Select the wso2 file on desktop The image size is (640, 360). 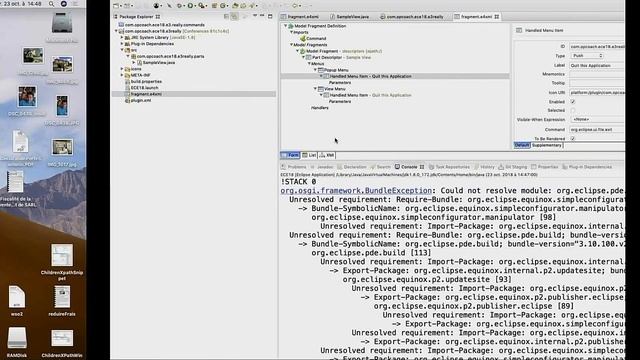[x=17, y=297]
